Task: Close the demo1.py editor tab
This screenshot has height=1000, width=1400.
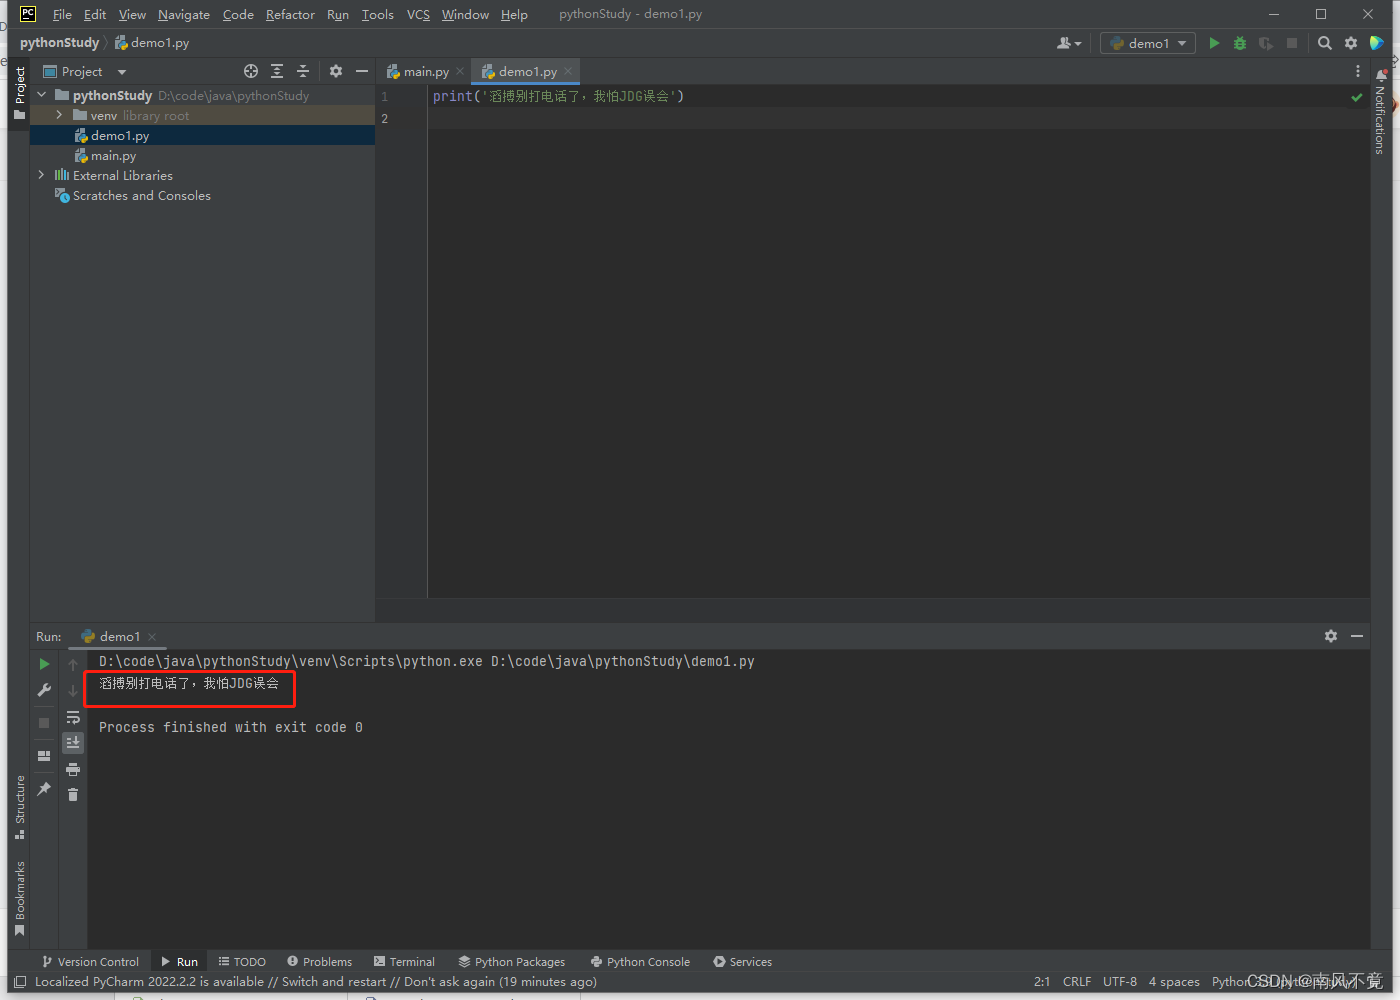Action: (568, 71)
